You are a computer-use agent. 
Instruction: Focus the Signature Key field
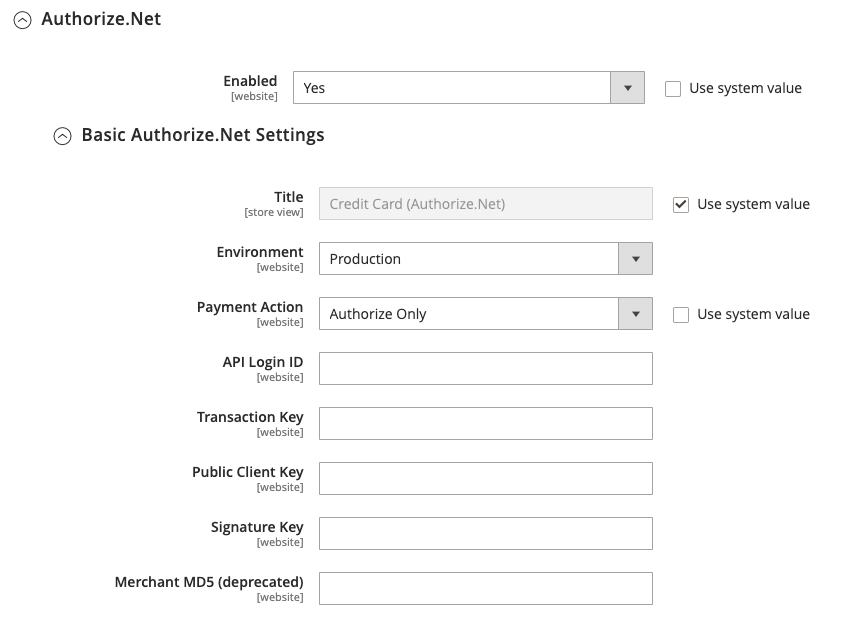[x=485, y=534]
